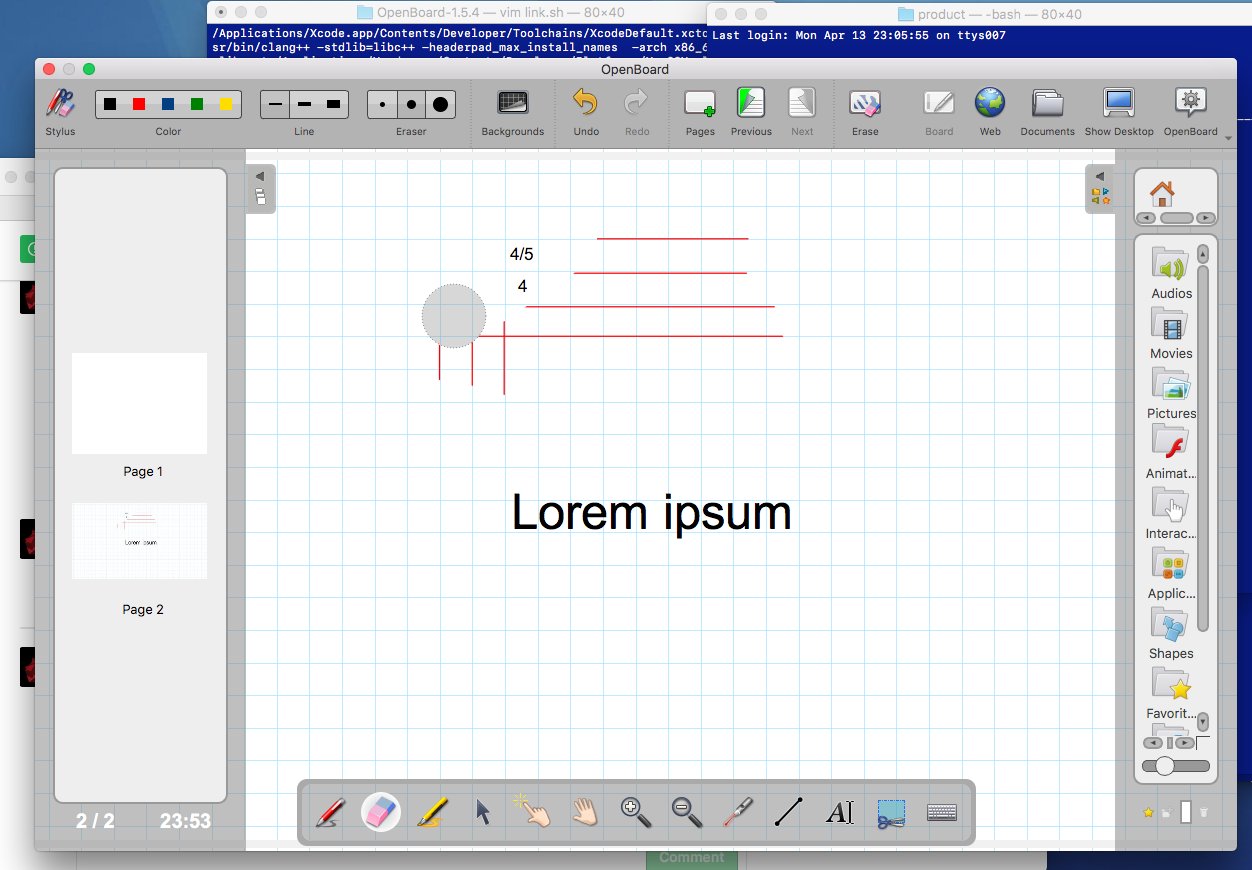Pick the black pen color
Image resolution: width=1252 pixels, height=870 pixels.
click(x=111, y=104)
